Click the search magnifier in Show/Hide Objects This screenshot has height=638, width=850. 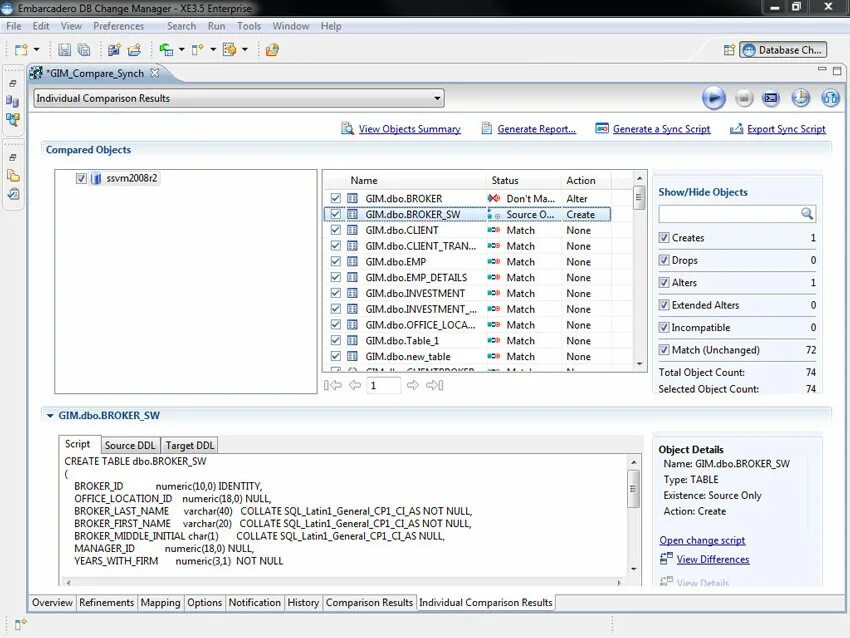point(807,214)
